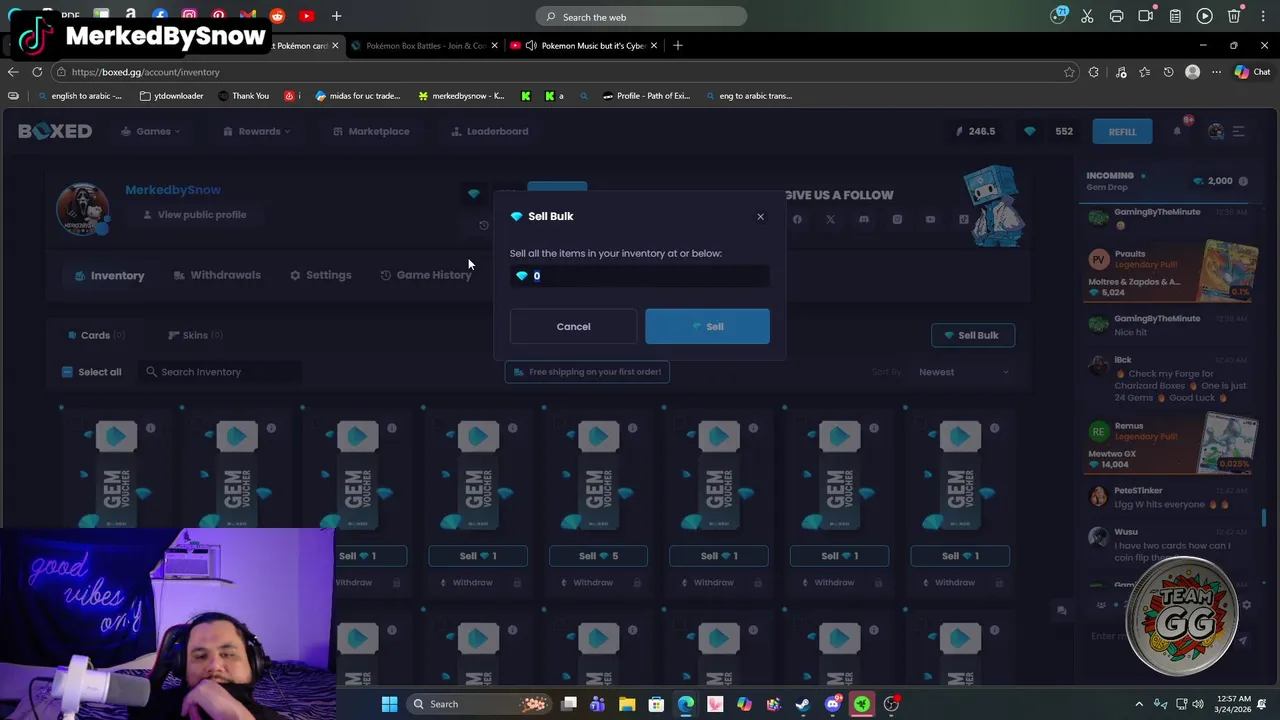
Task: Click the Sell 5 voucher button
Action: [x=598, y=556]
